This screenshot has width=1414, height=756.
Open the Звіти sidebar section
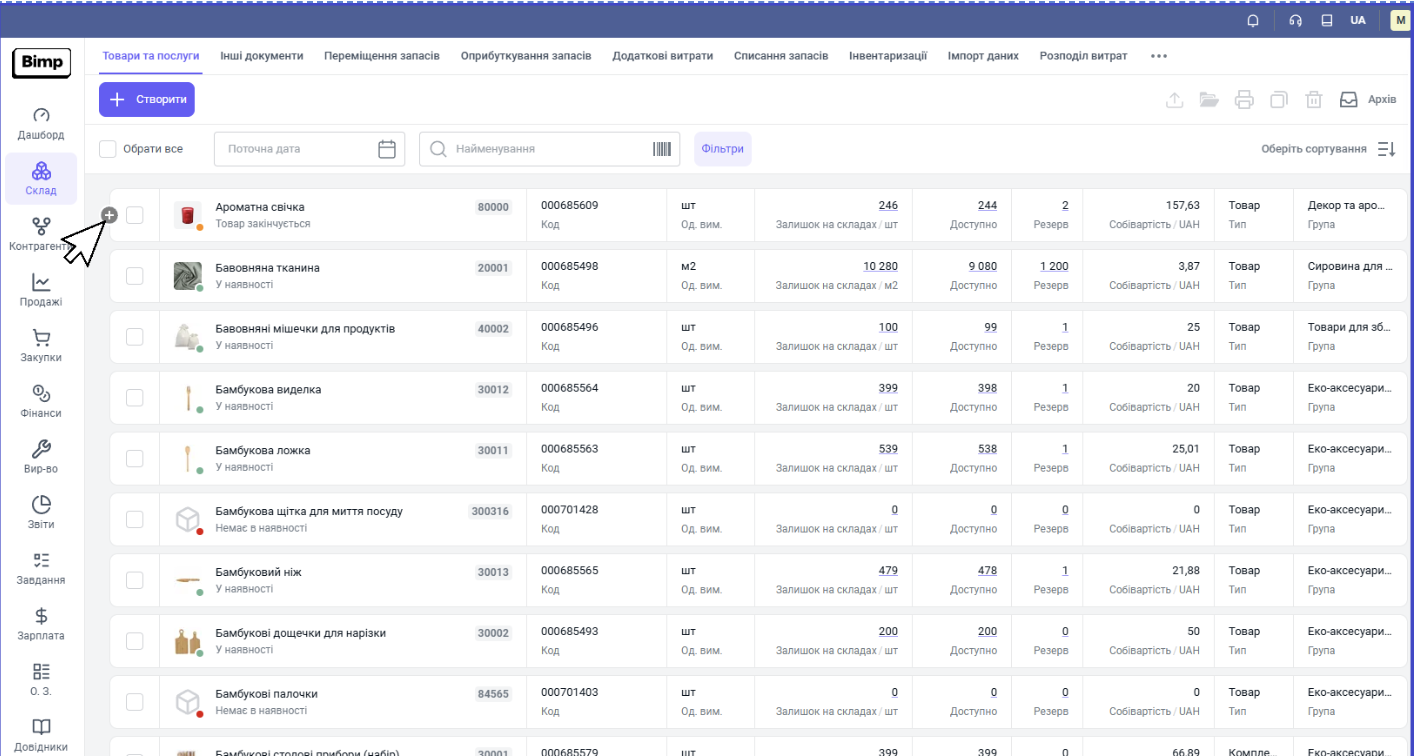pyautogui.click(x=41, y=513)
